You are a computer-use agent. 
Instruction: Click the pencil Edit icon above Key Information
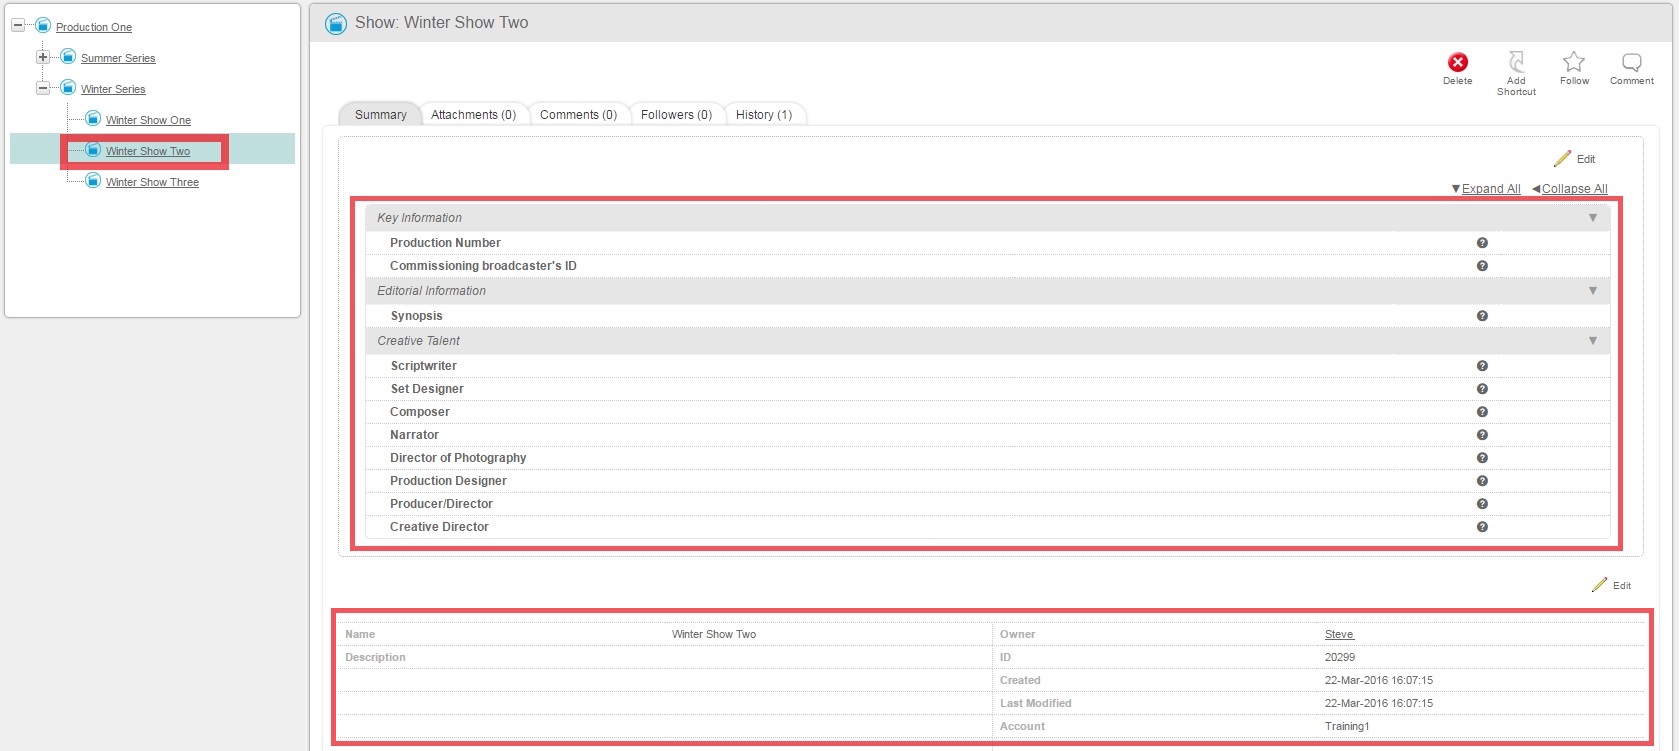[x=1563, y=159]
